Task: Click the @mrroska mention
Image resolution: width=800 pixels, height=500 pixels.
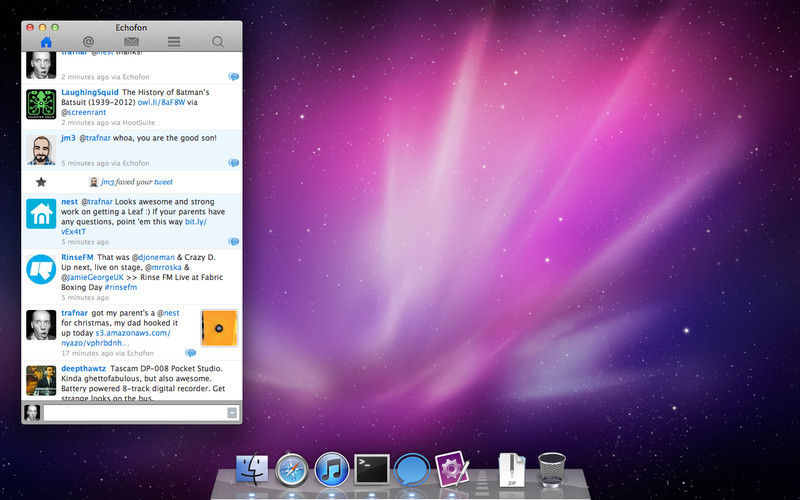Action: click(x=163, y=267)
